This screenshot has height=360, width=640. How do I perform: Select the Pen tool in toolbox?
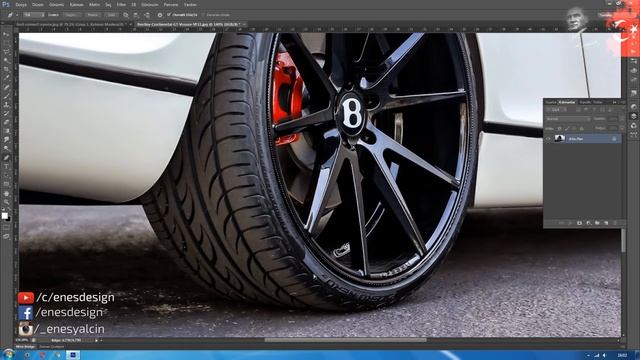tap(6, 158)
